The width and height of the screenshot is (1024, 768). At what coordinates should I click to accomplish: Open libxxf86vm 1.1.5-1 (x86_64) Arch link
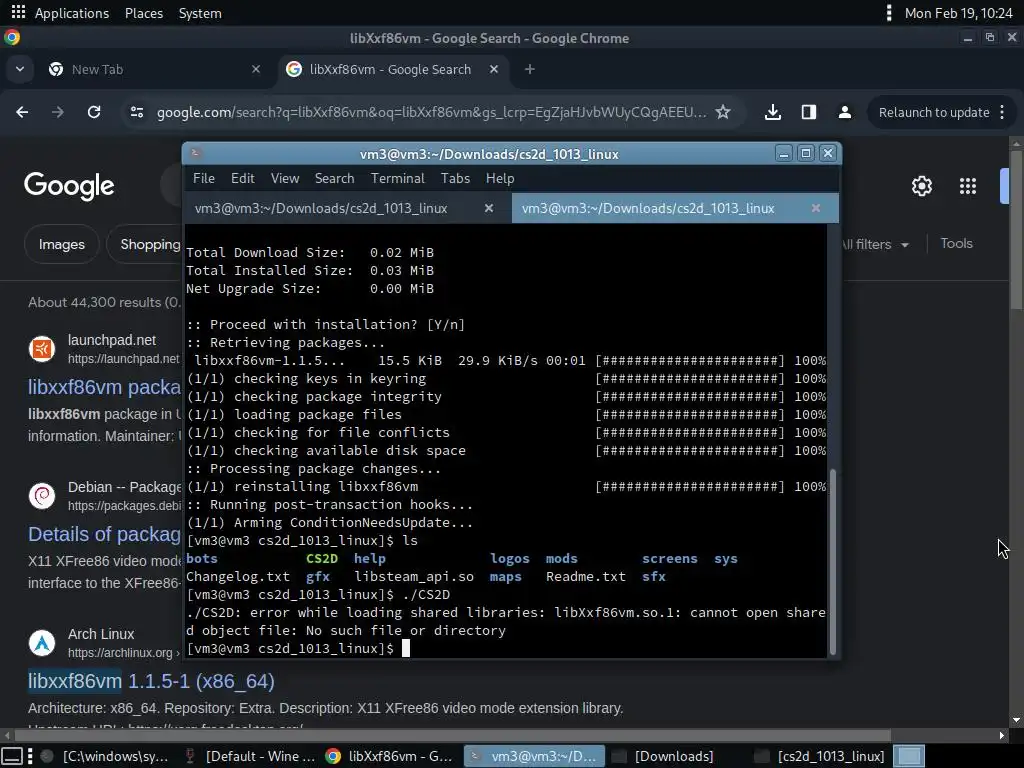pyautogui.click(x=151, y=681)
